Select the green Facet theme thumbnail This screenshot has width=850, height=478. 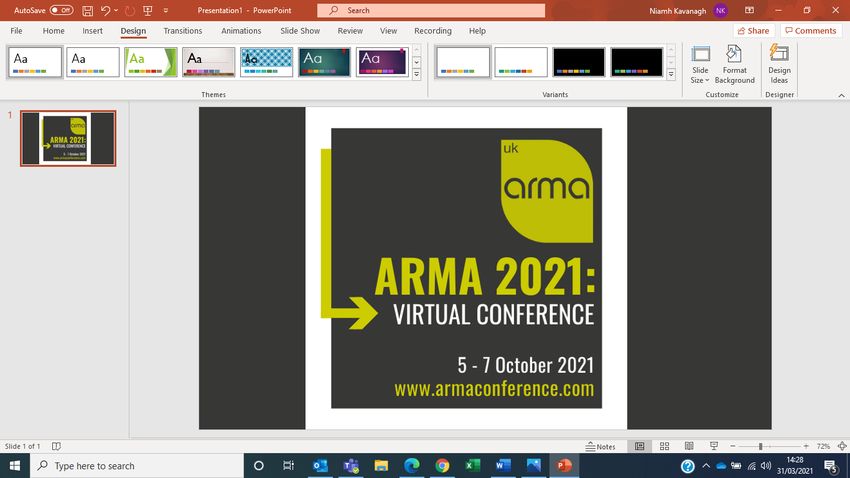[x=151, y=62]
